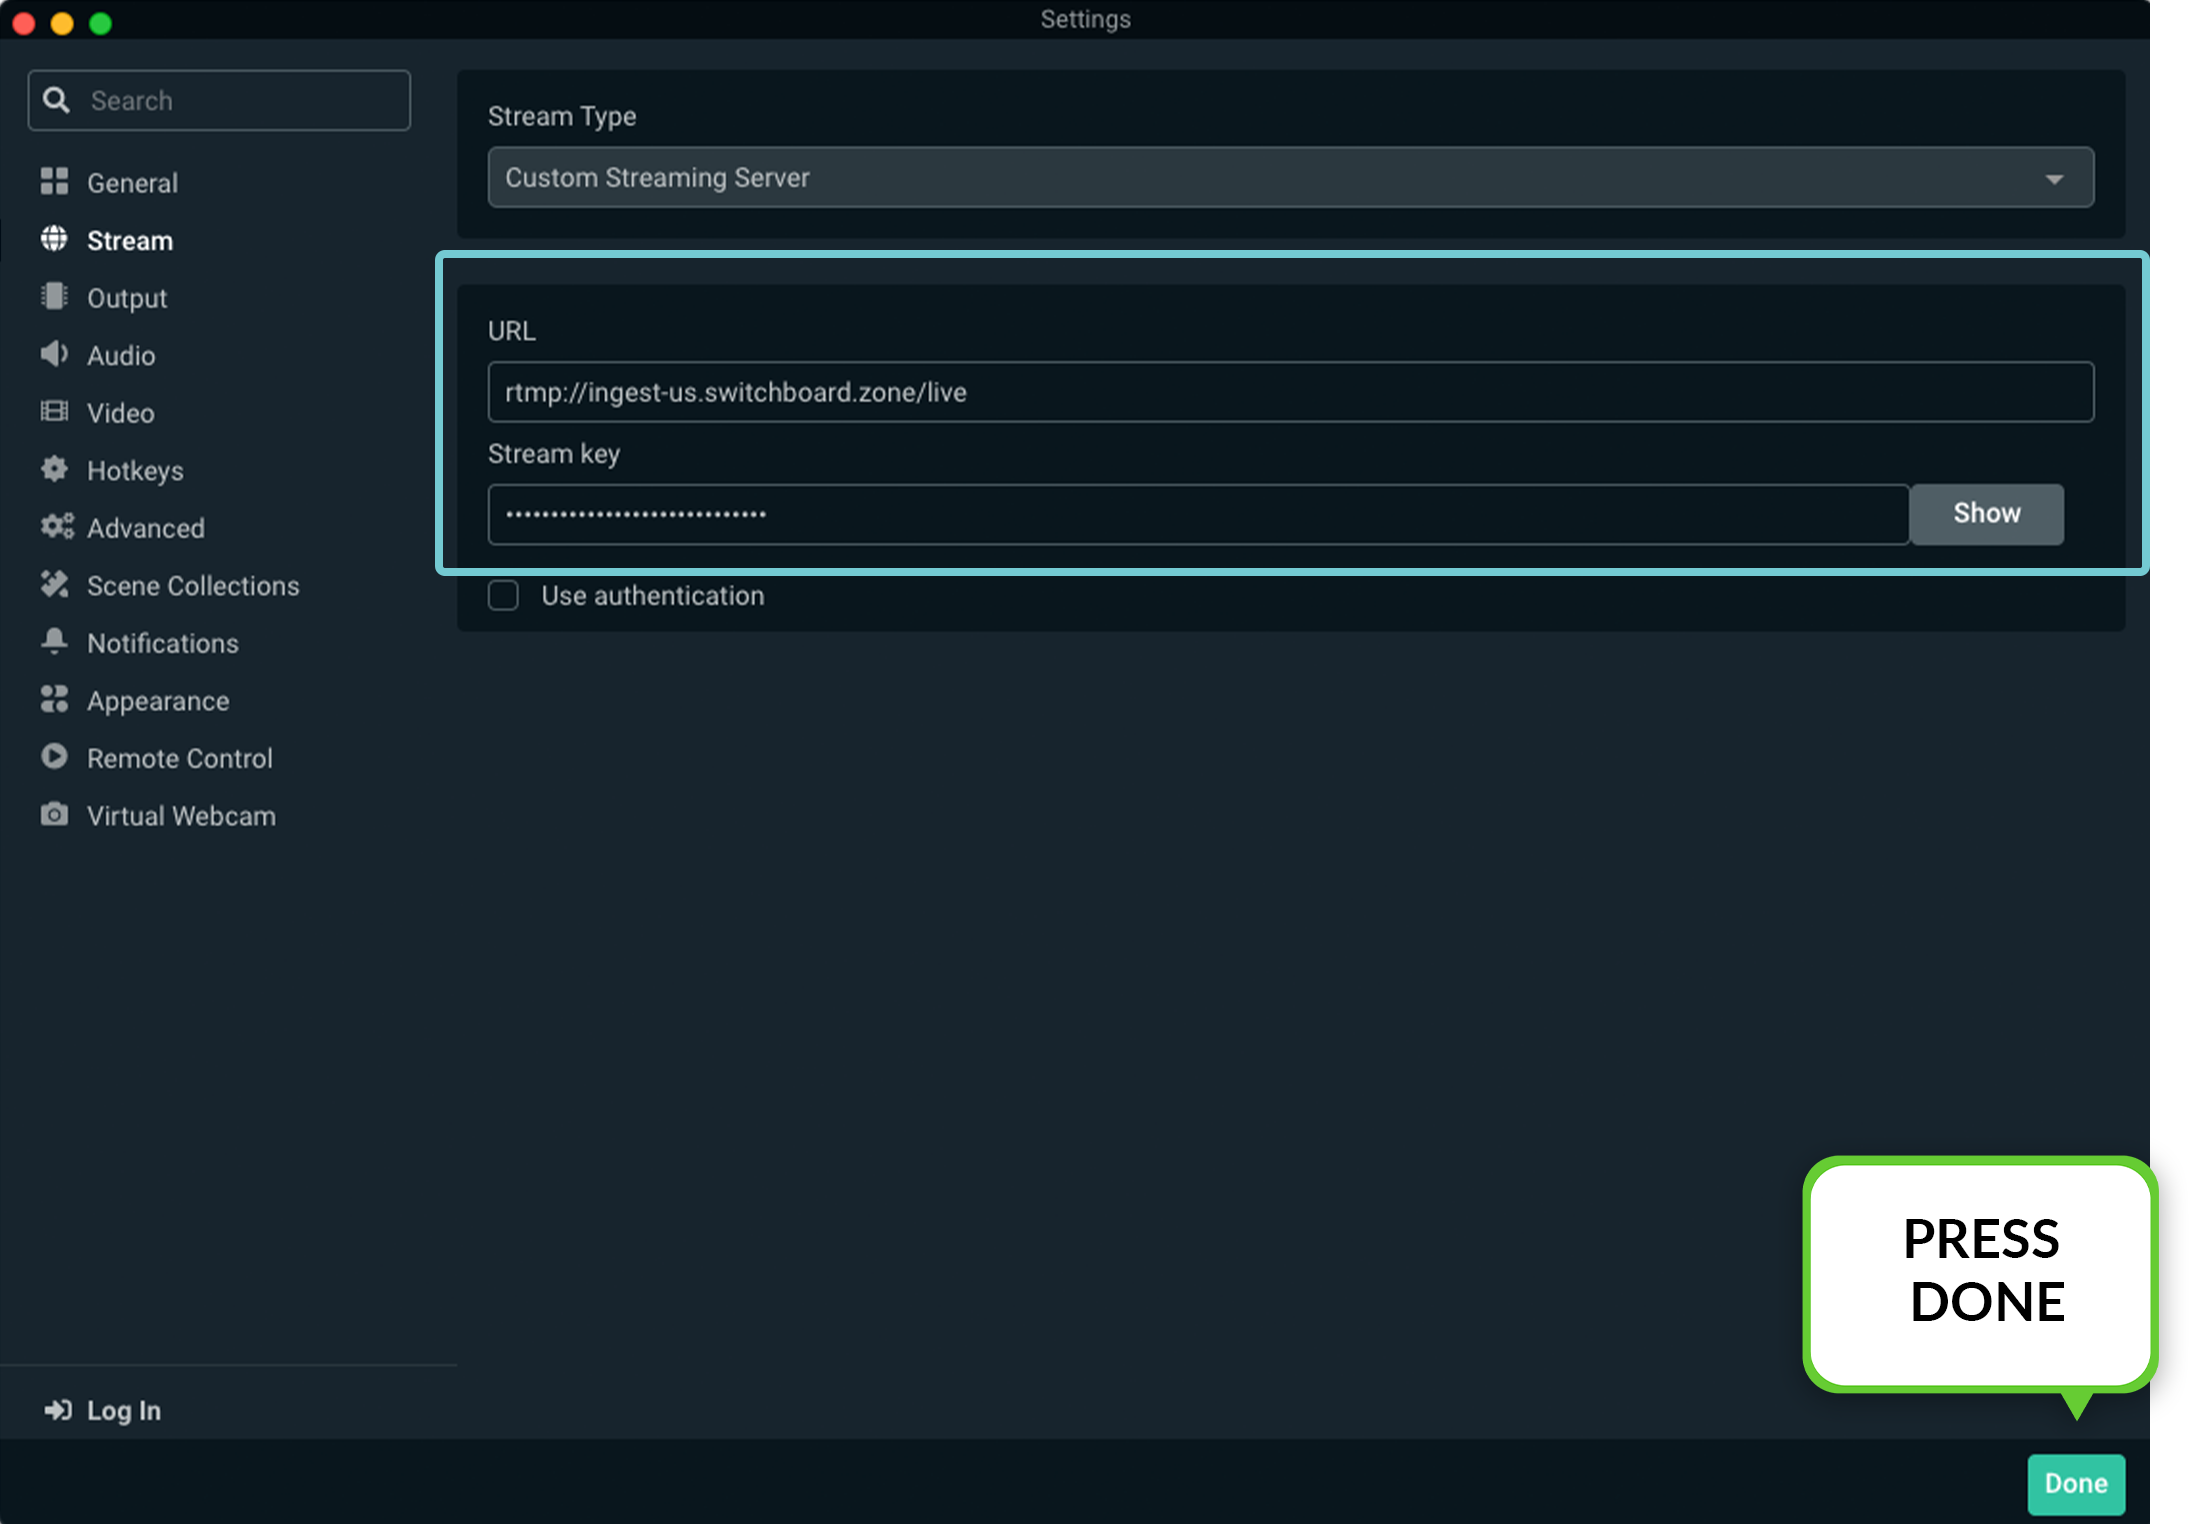Click into the URL input field
2189x1524 pixels.
click(1290, 392)
